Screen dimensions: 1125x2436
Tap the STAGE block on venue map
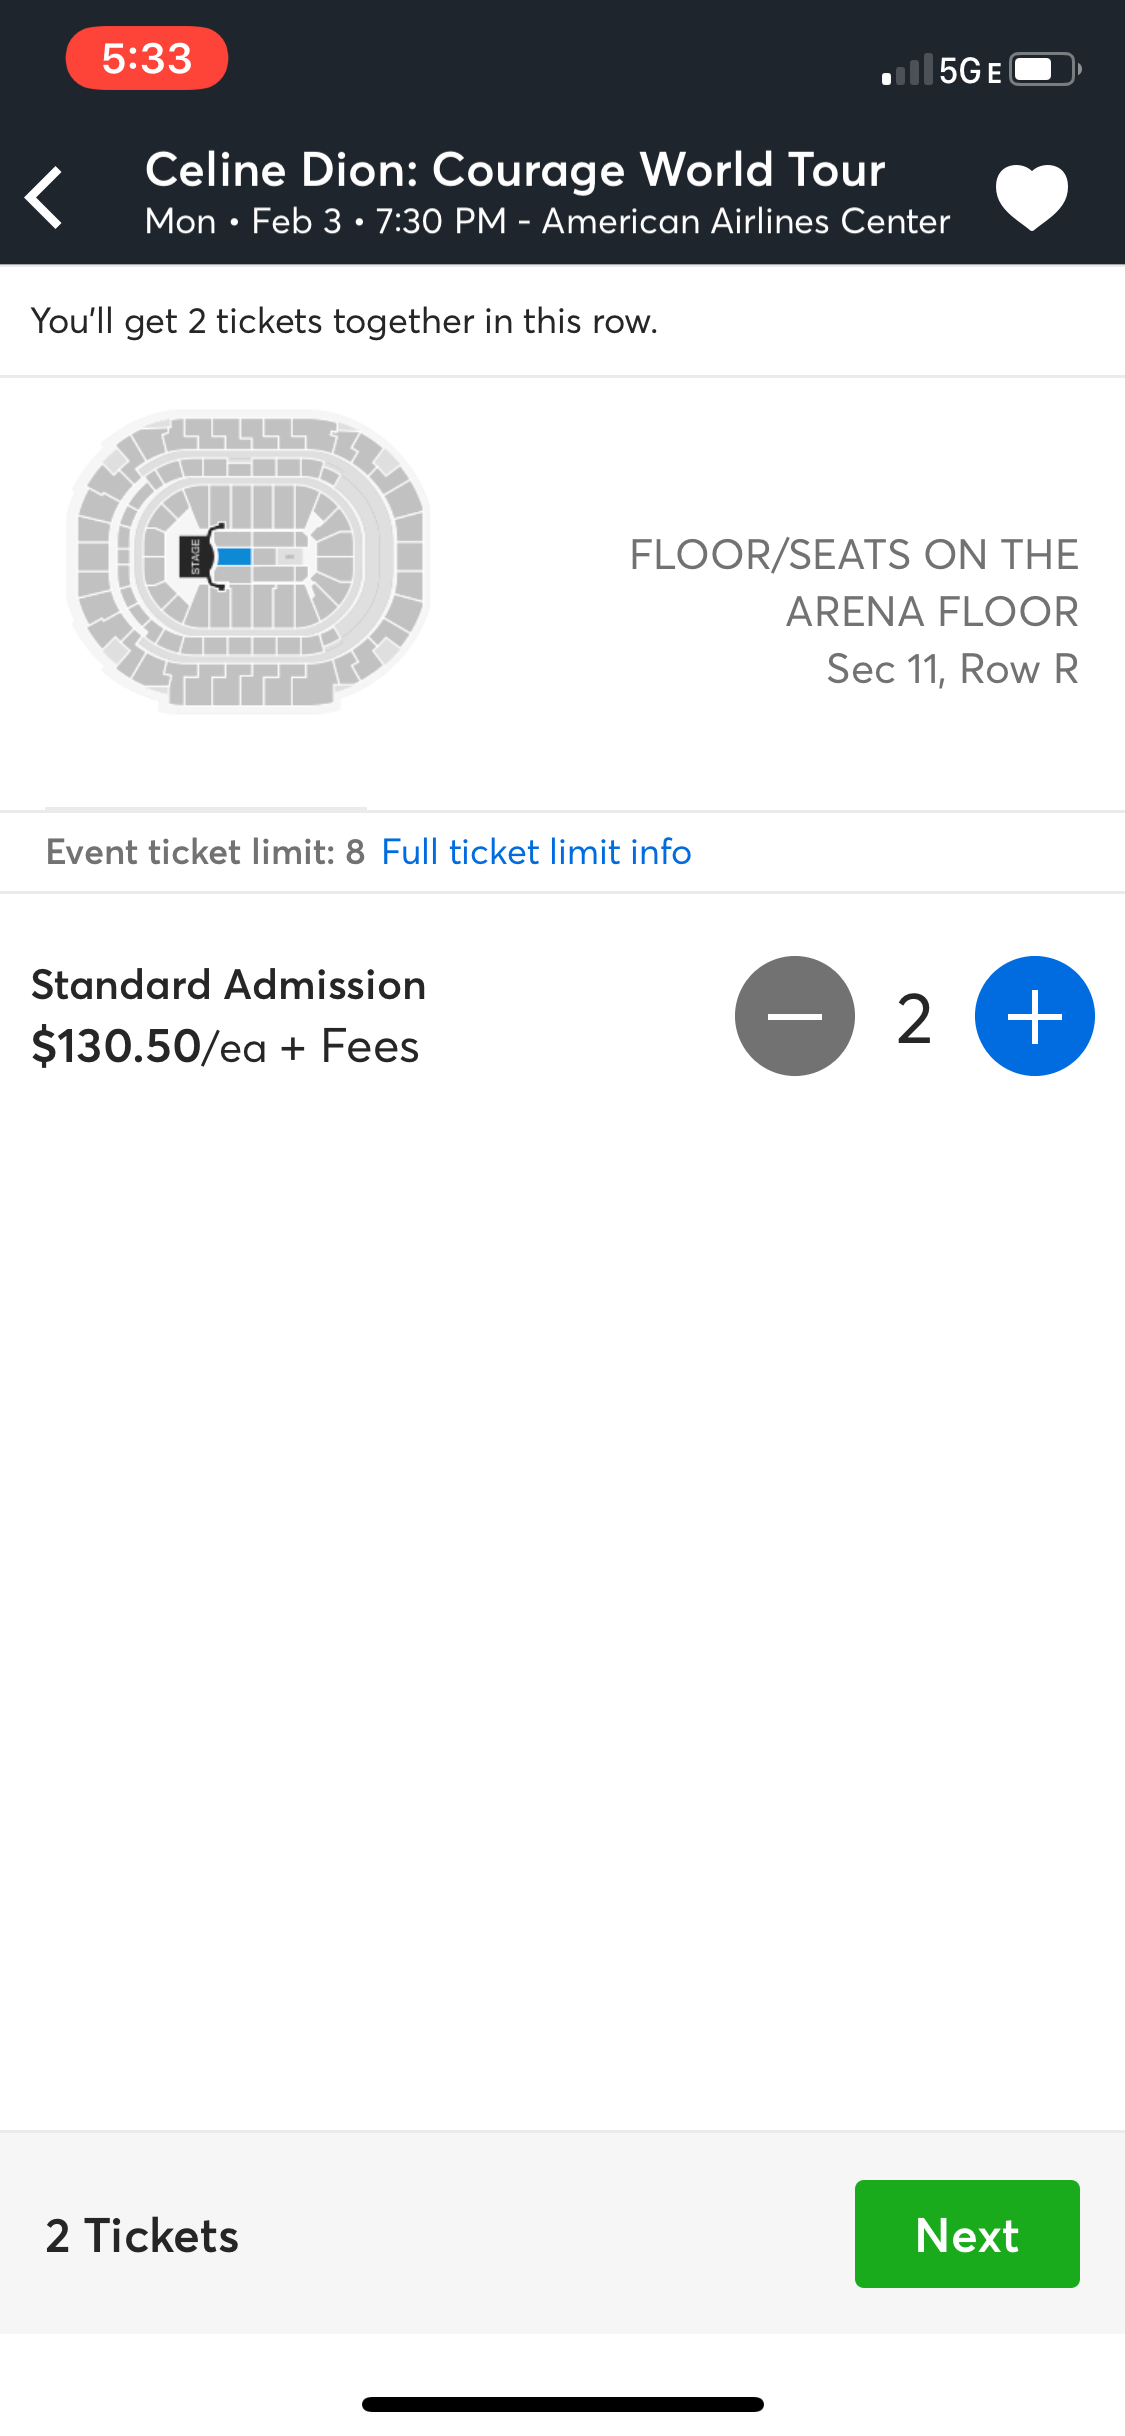[195, 557]
